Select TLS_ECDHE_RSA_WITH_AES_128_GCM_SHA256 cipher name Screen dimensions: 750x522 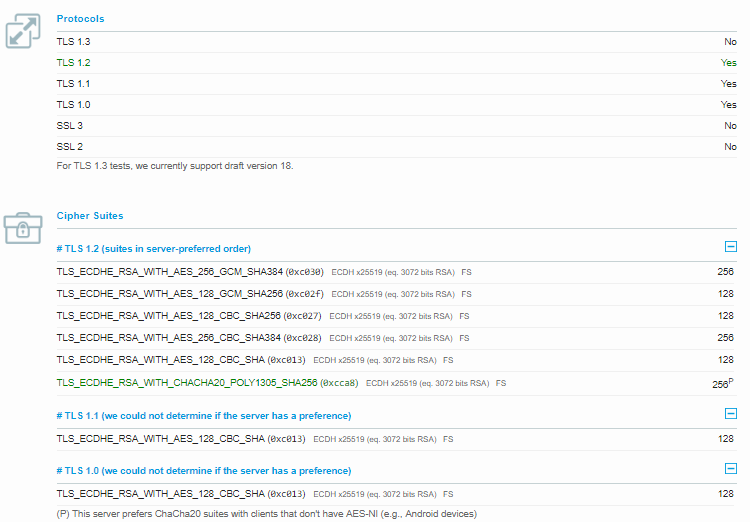(170, 294)
